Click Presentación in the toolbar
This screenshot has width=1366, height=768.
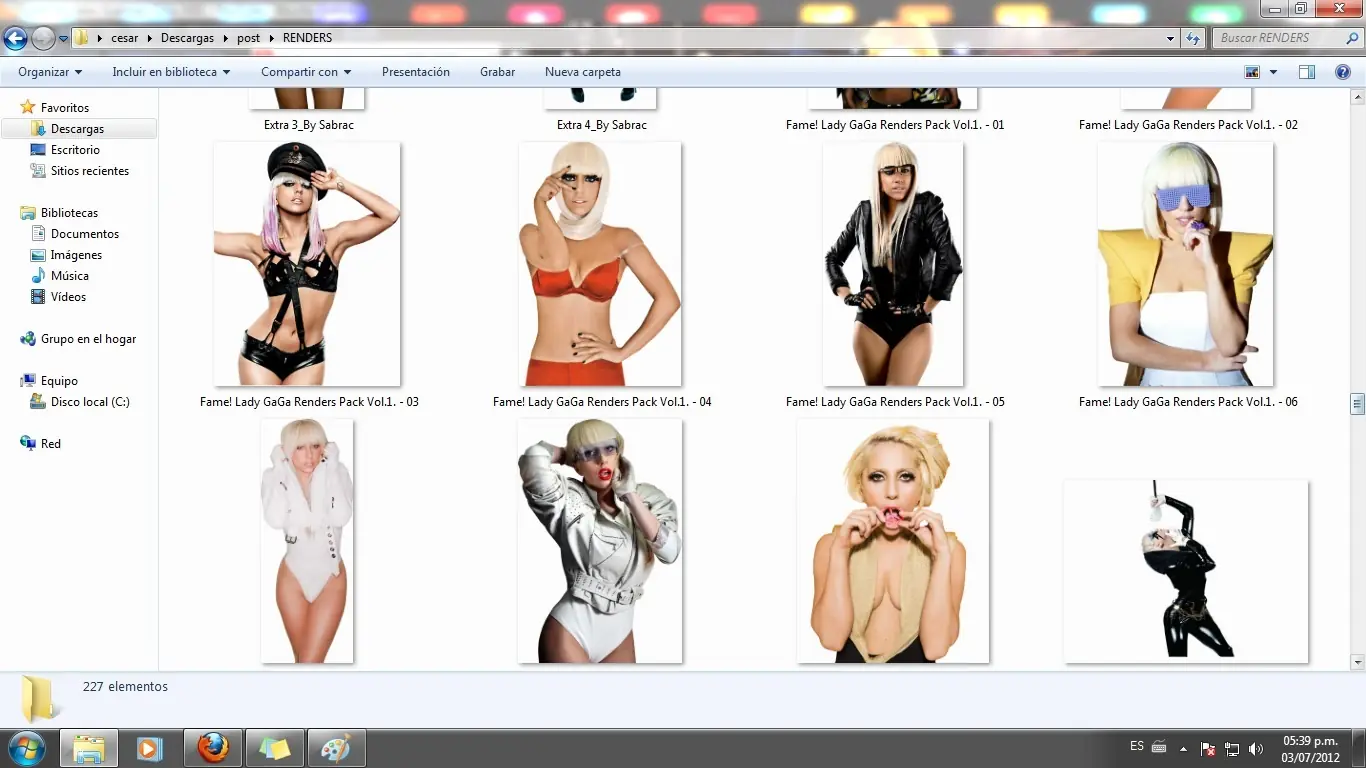point(416,72)
